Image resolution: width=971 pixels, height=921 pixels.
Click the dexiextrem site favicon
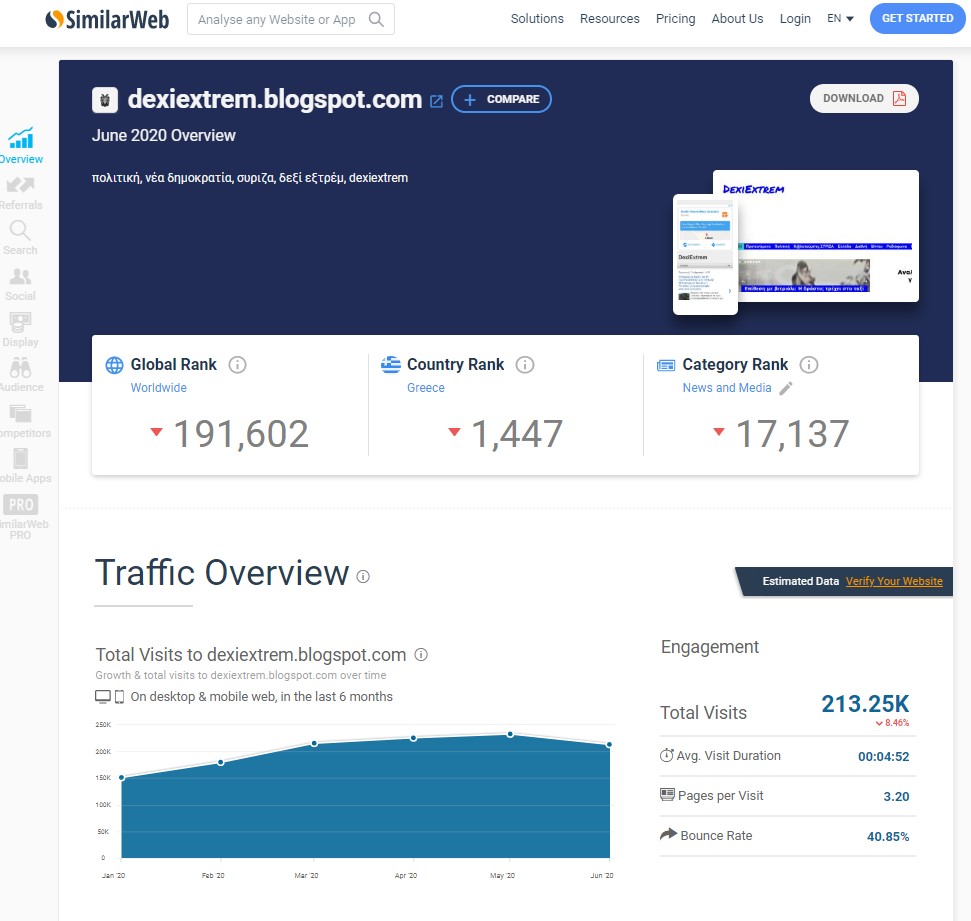point(105,100)
